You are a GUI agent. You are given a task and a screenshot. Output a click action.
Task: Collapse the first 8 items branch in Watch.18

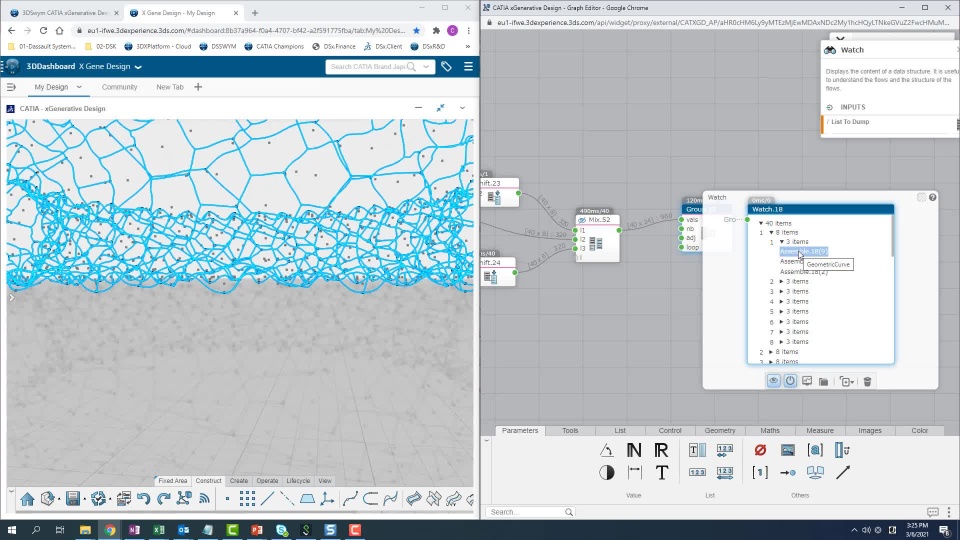pos(771,233)
